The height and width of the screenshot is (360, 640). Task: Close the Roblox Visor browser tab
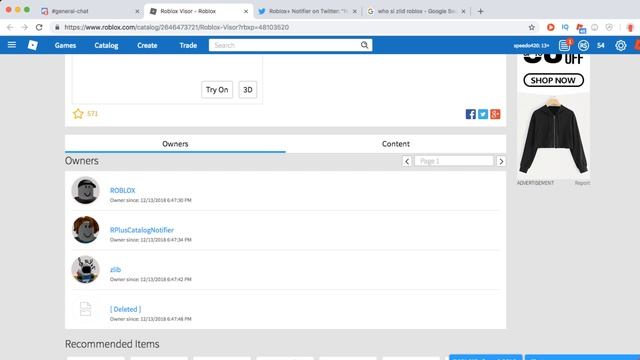tap(246, 11)
